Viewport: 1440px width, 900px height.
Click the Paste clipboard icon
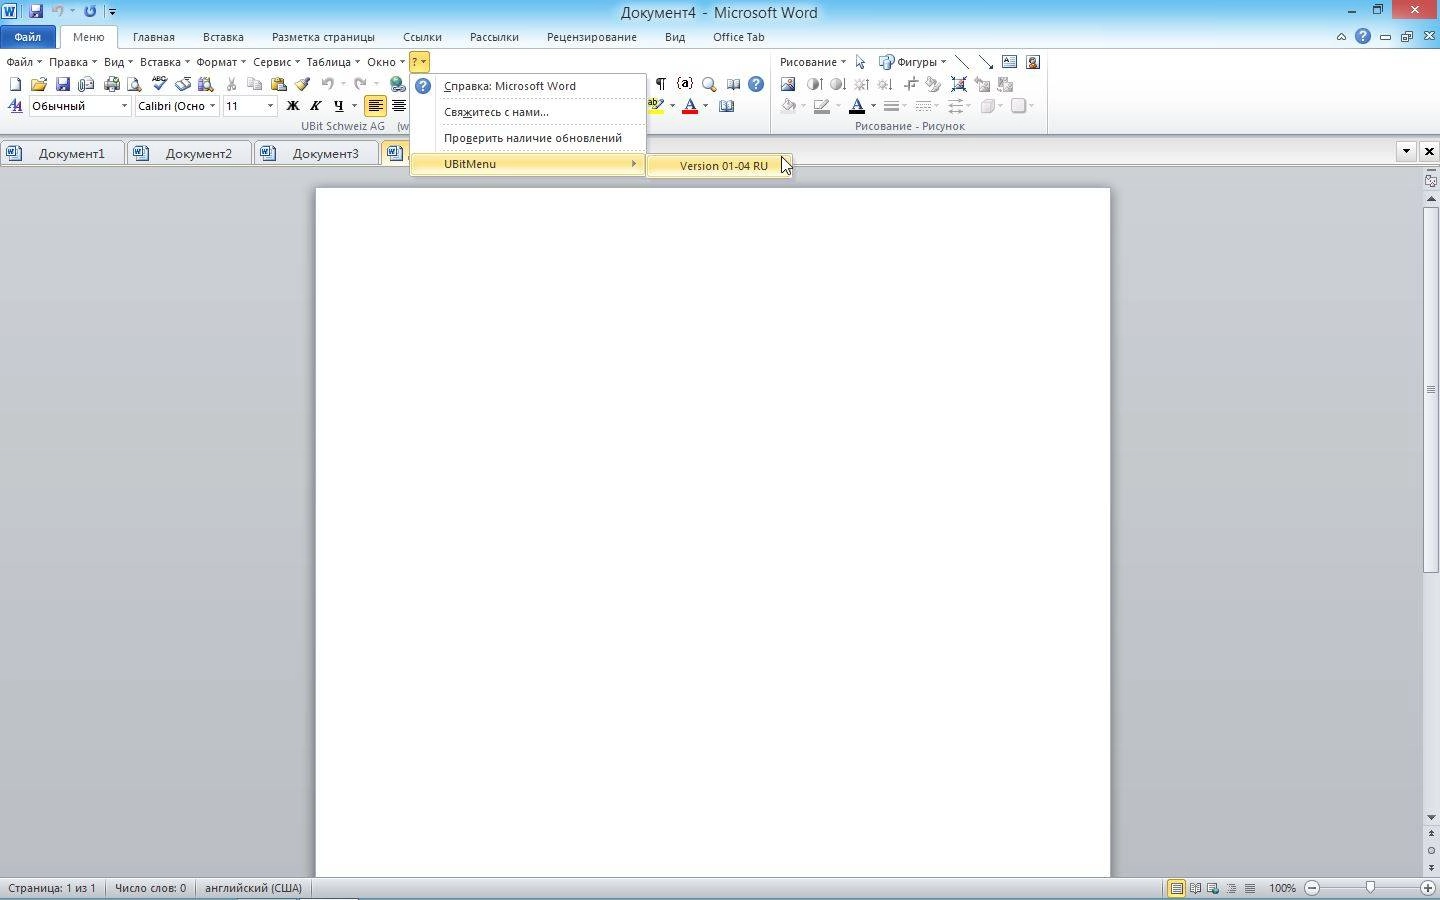pyautogui.click(x=279, y=85)
